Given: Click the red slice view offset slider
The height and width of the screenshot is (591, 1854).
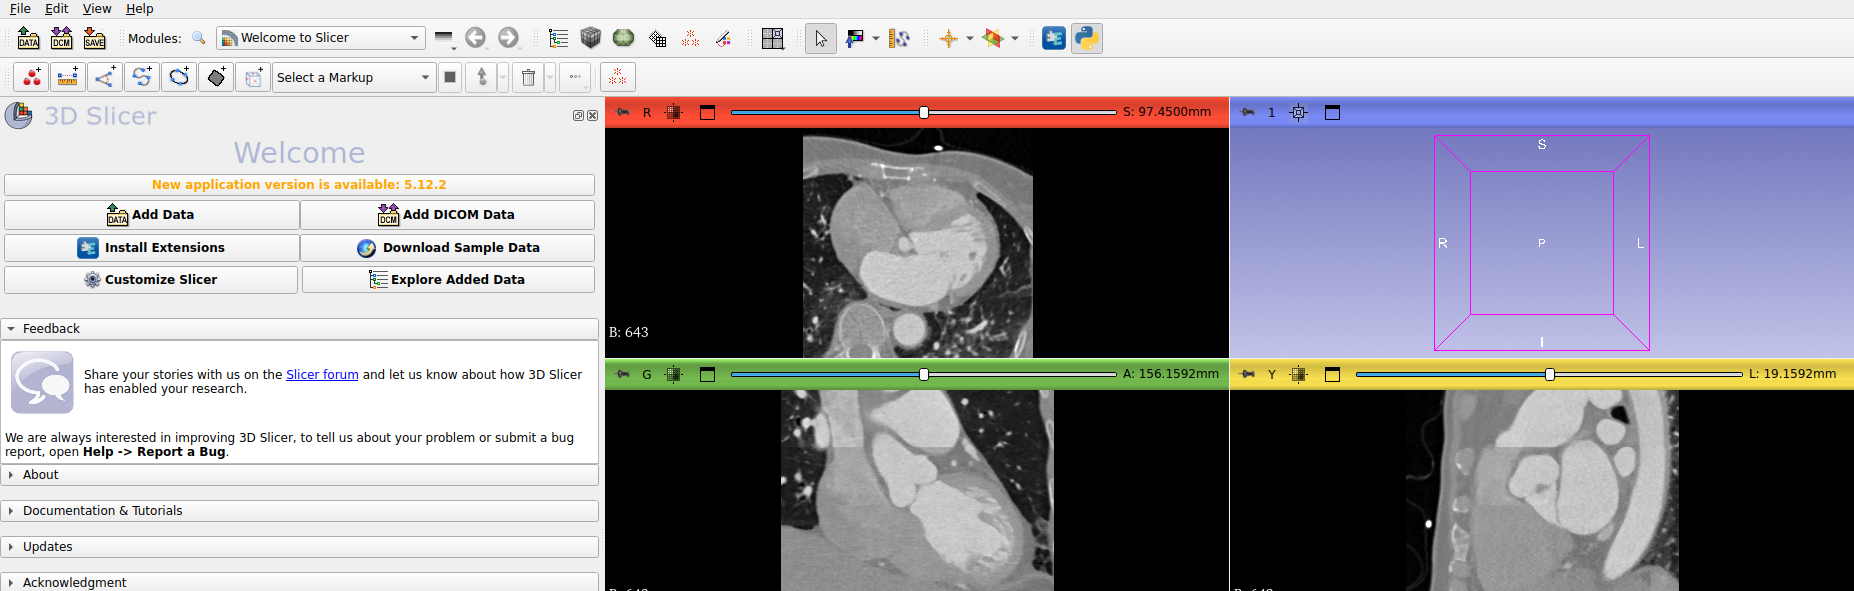Looking at the screenshot, I should pyautogui.click(x=923, y=112).
